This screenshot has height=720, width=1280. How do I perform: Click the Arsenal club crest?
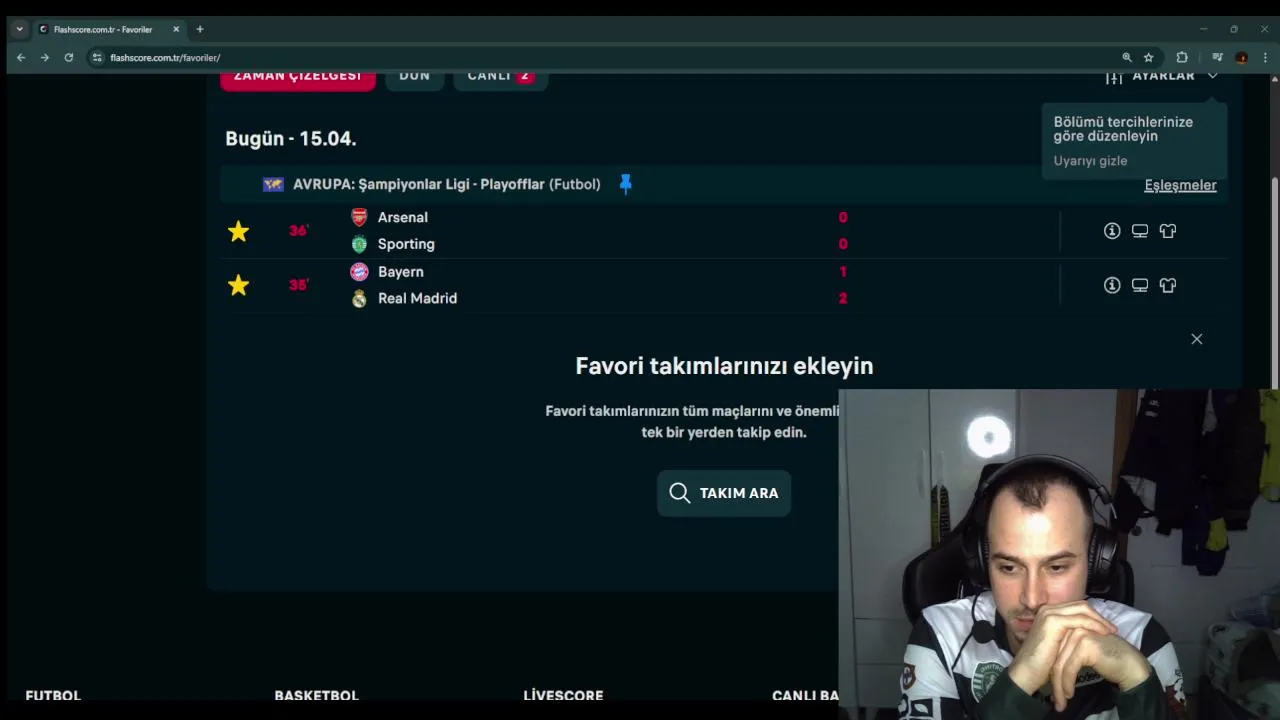click(359, 217)
